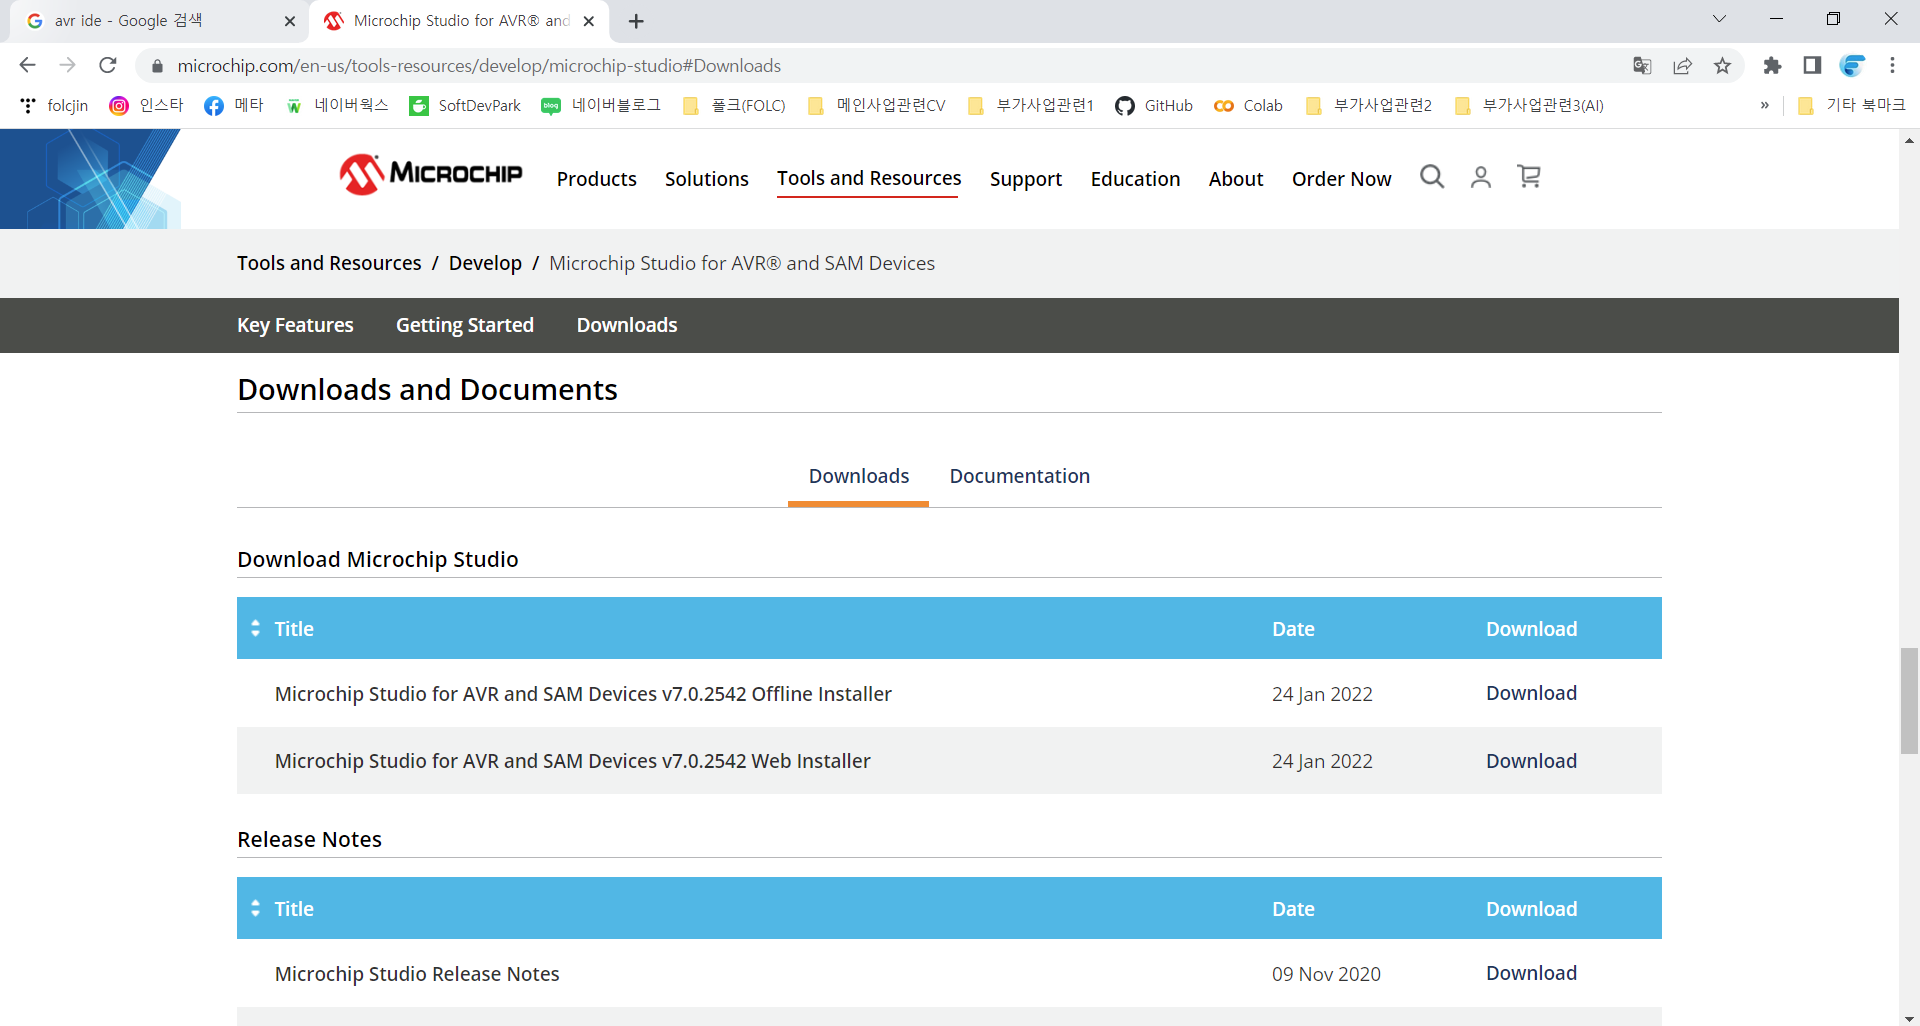Open the 부가사업관련3(AI) bookmark folder
Viewport: 1920px width, 1026px height.
tap(1529, 105)
